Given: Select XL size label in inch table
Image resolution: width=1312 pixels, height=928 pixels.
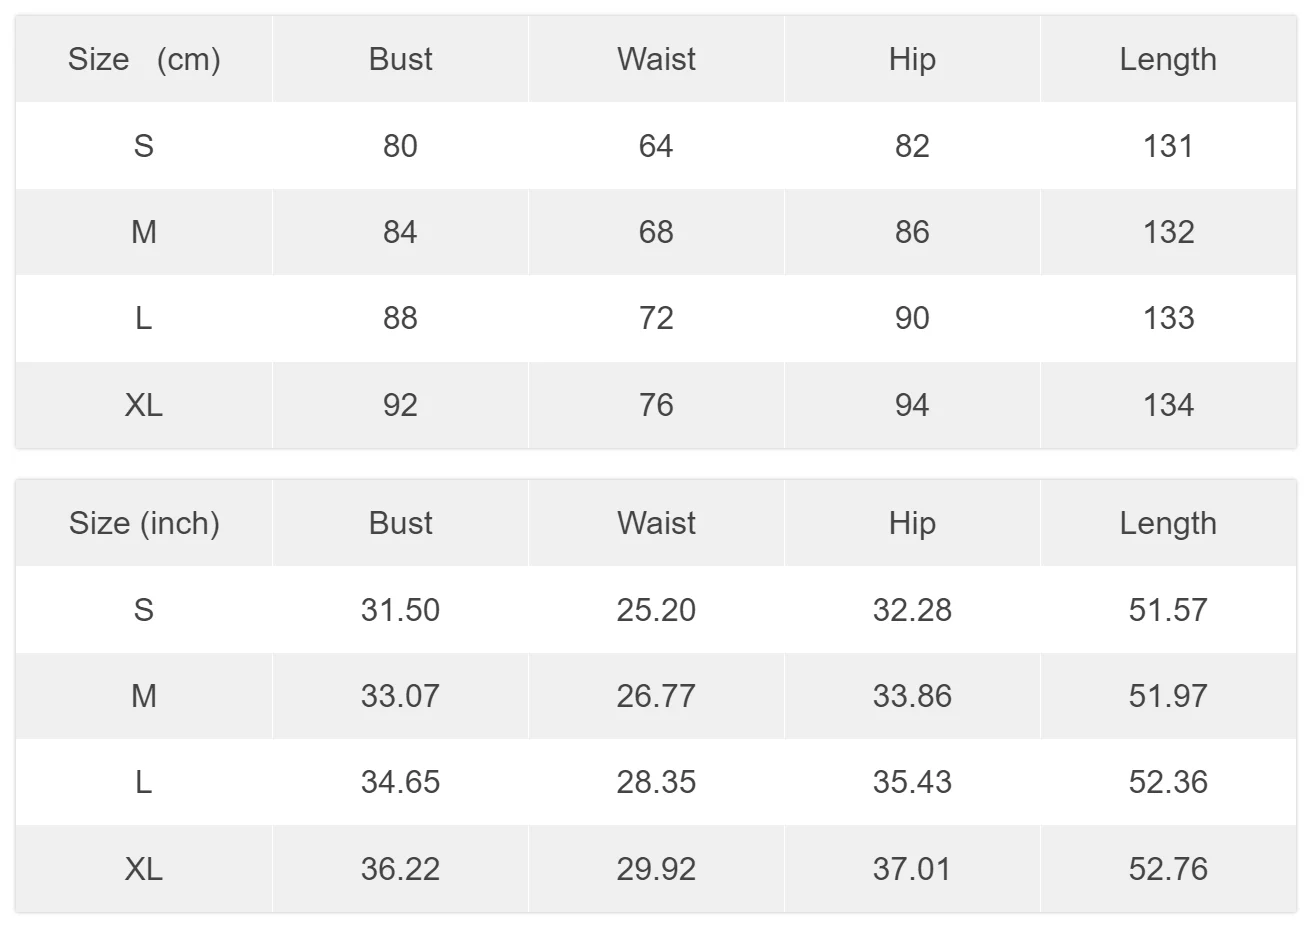Looking at the screenshot, I should click(x=144, y=869).
